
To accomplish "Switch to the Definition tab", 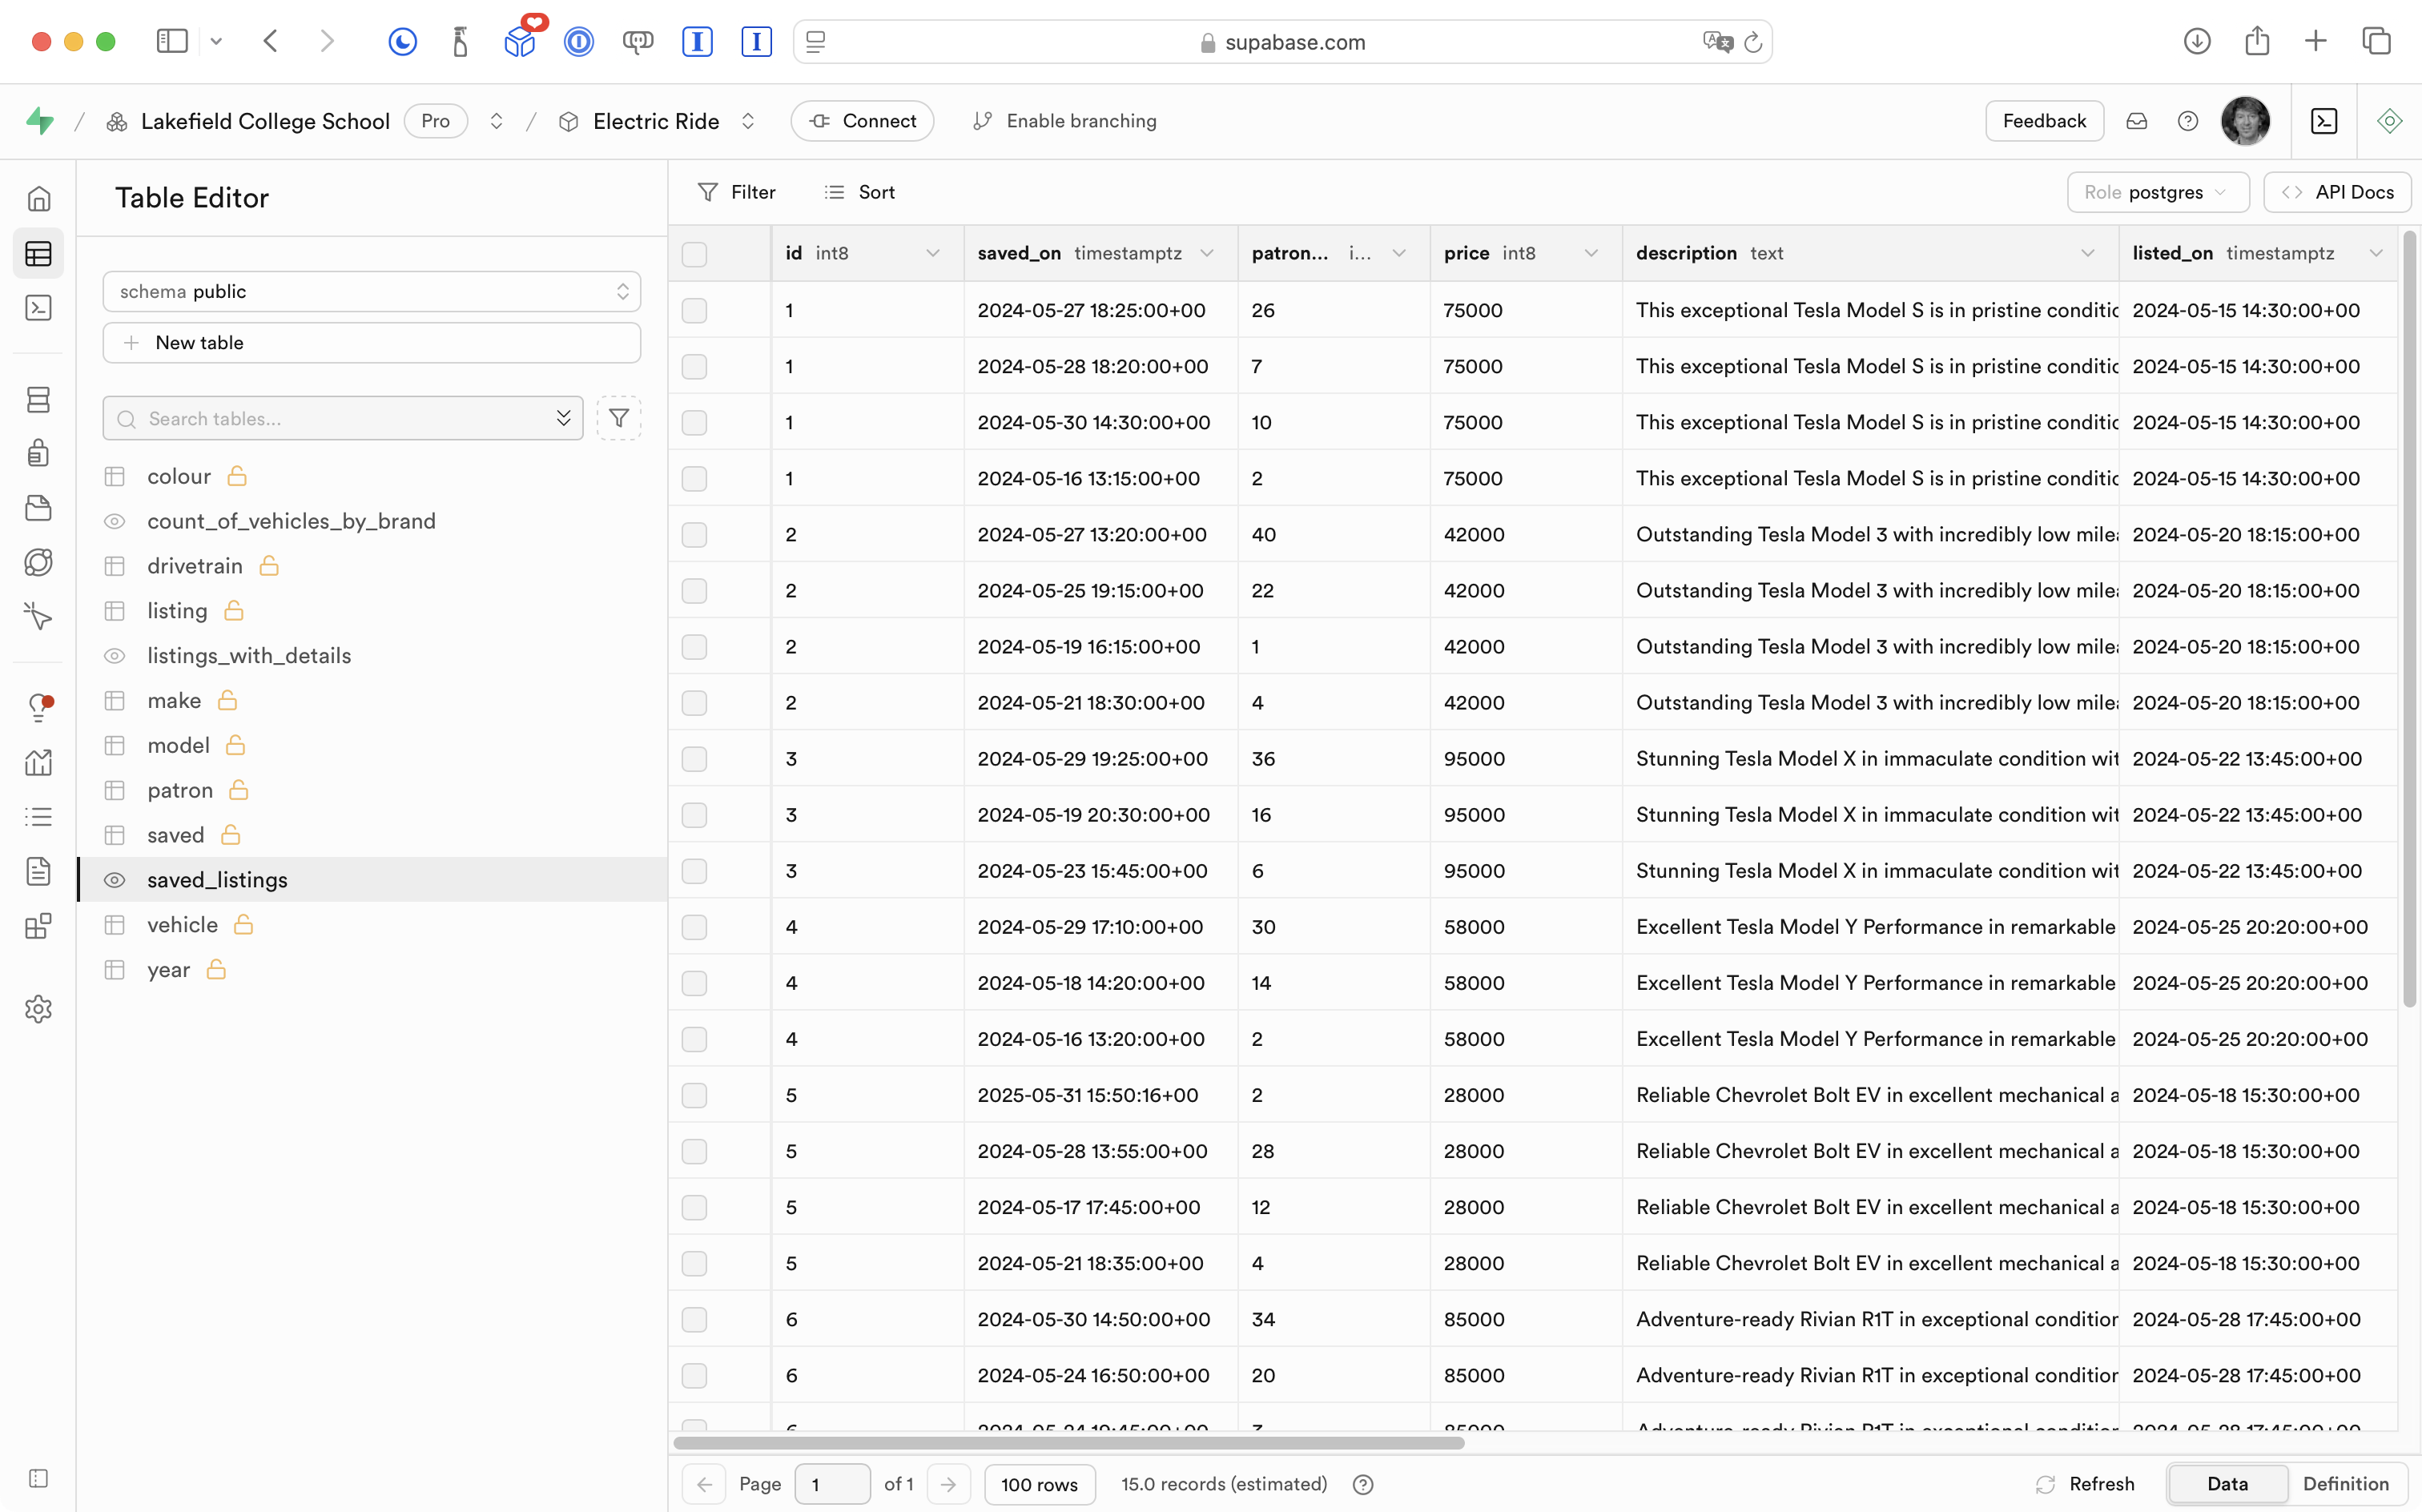I will [x=2345, y=1484].
